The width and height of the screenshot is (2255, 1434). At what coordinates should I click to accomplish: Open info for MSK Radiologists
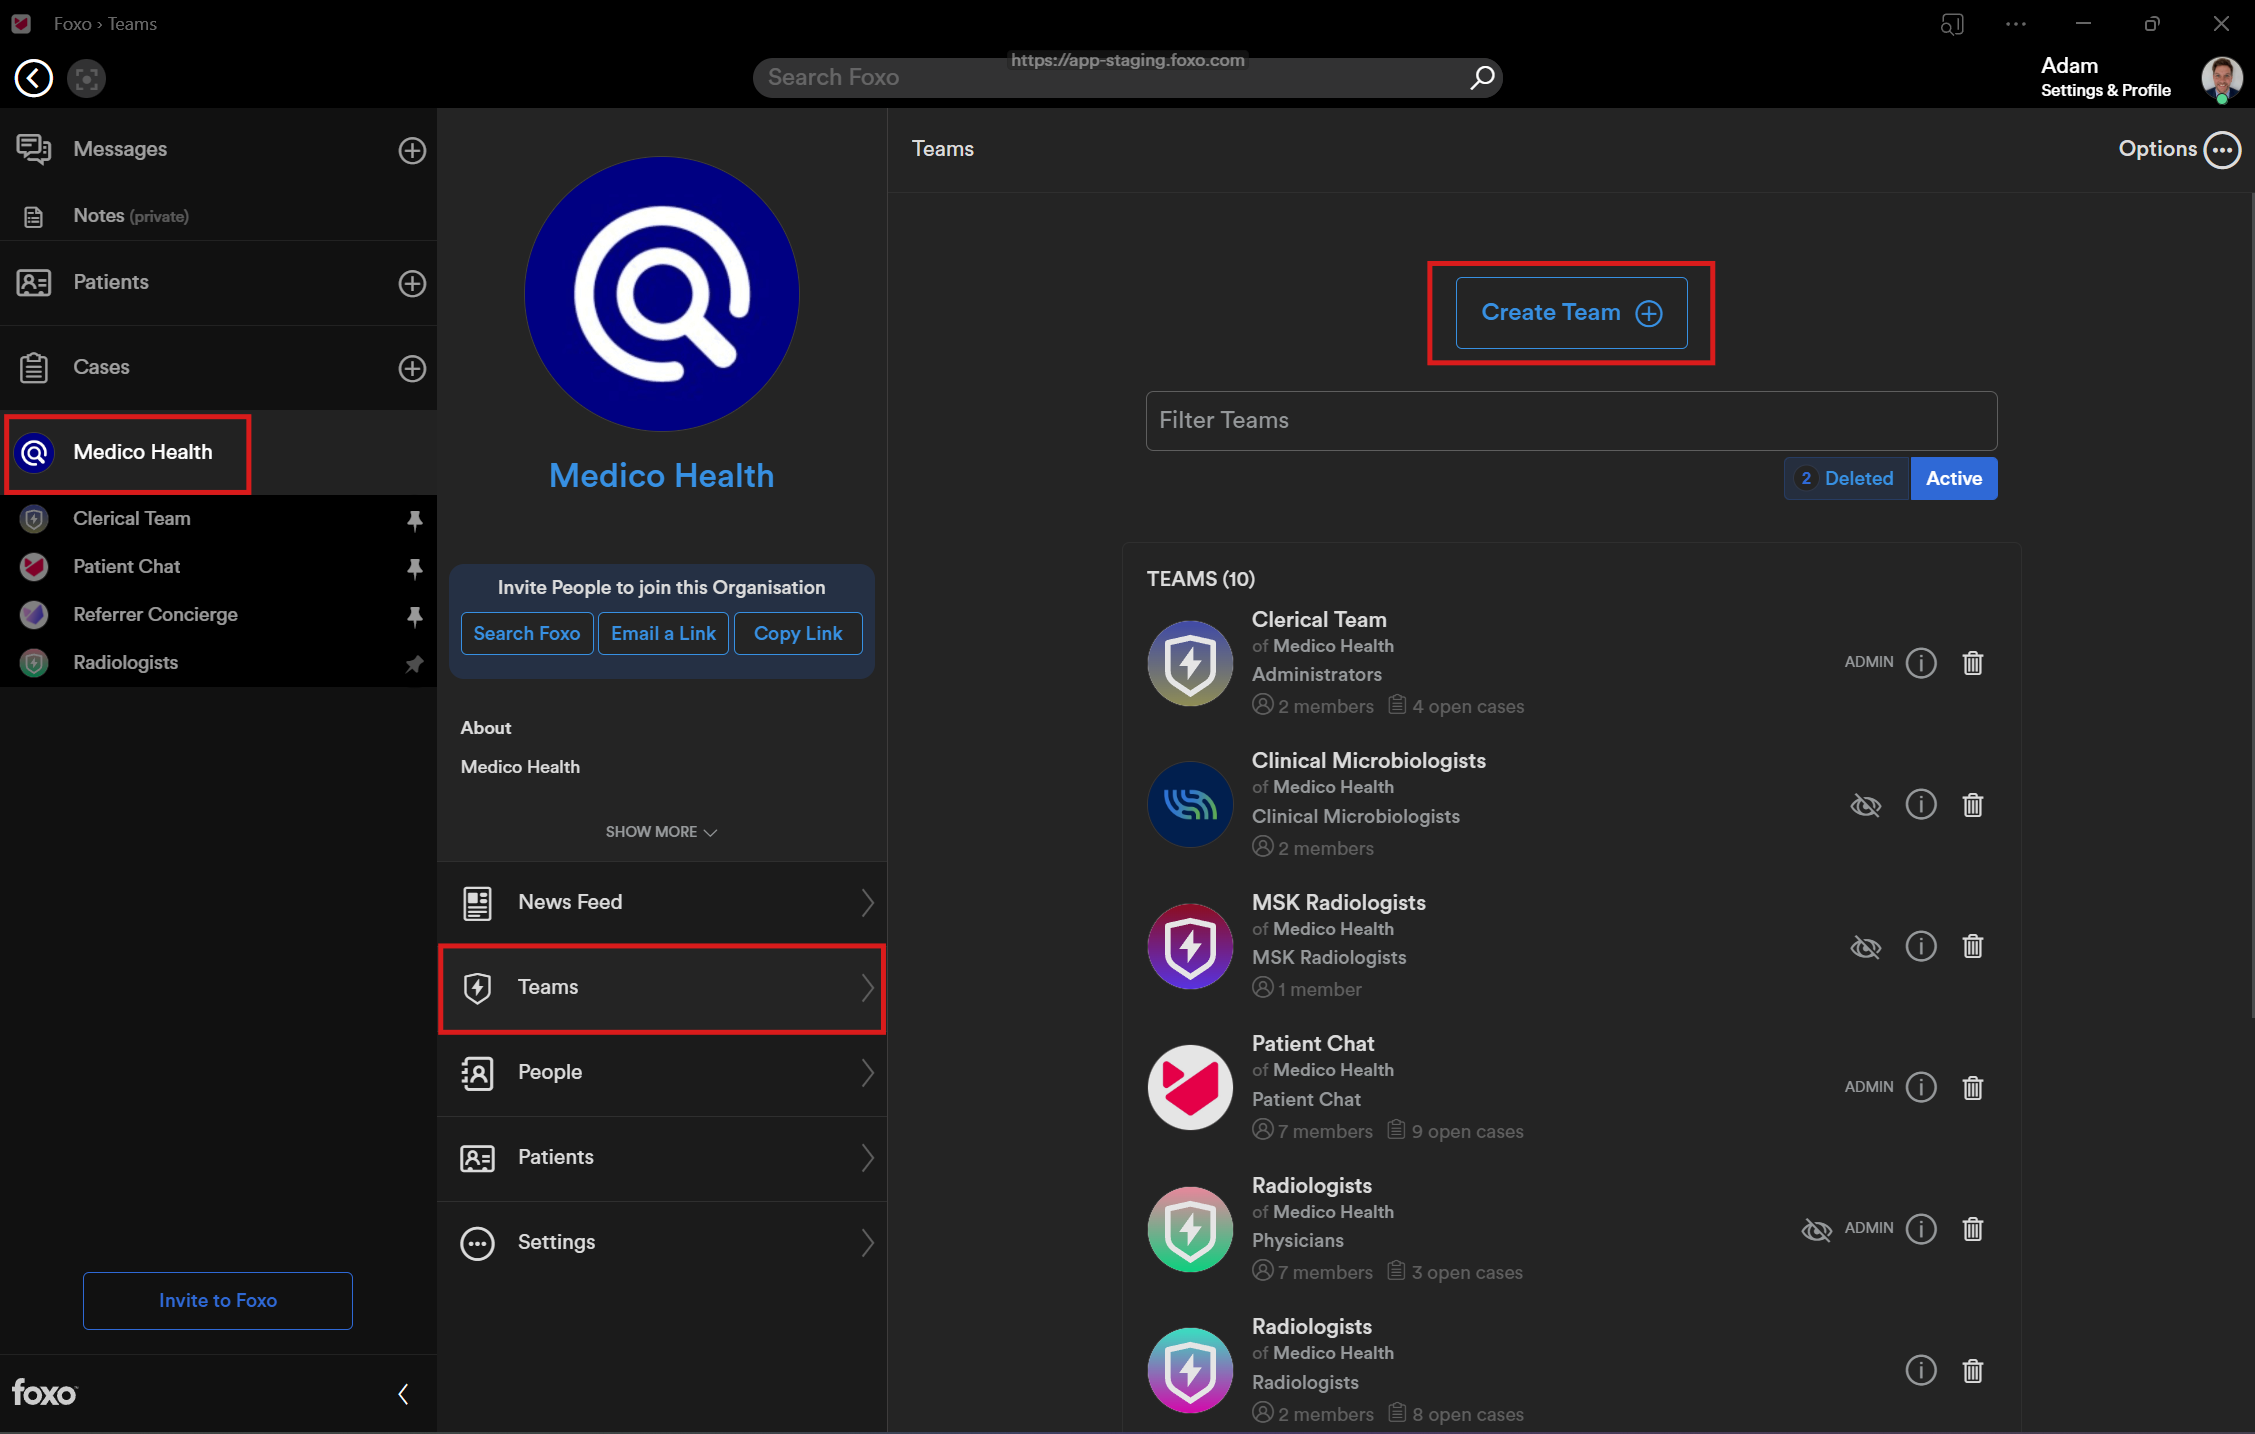[x=1921, y=946]
